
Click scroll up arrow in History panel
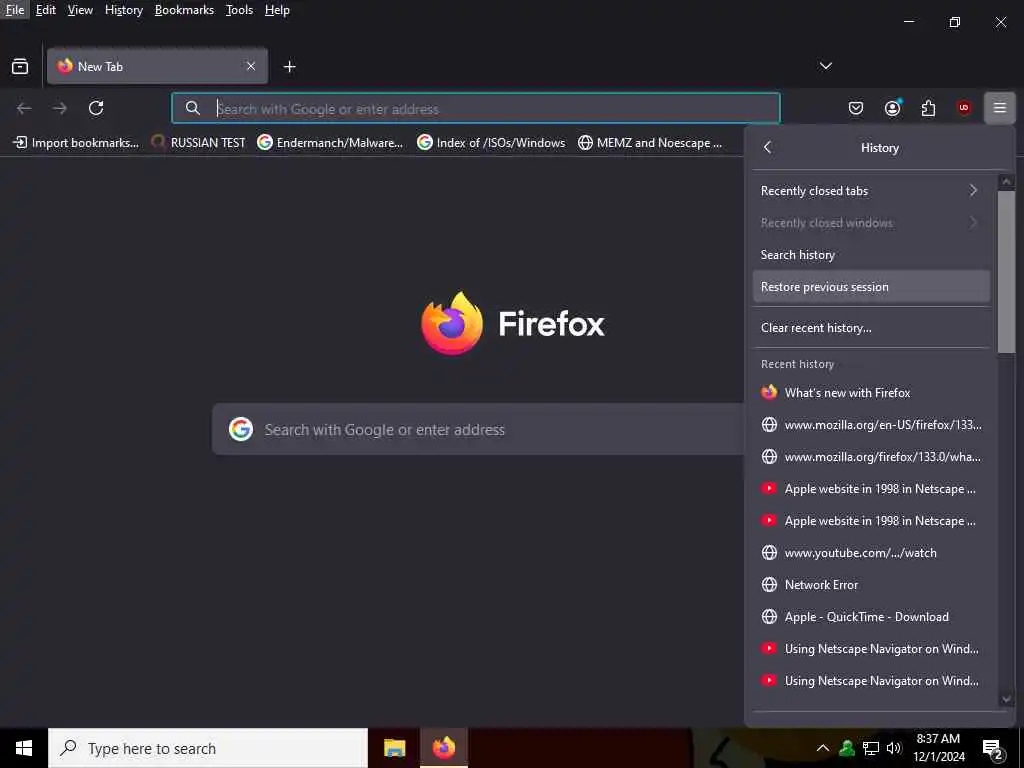pos(1006,182)
